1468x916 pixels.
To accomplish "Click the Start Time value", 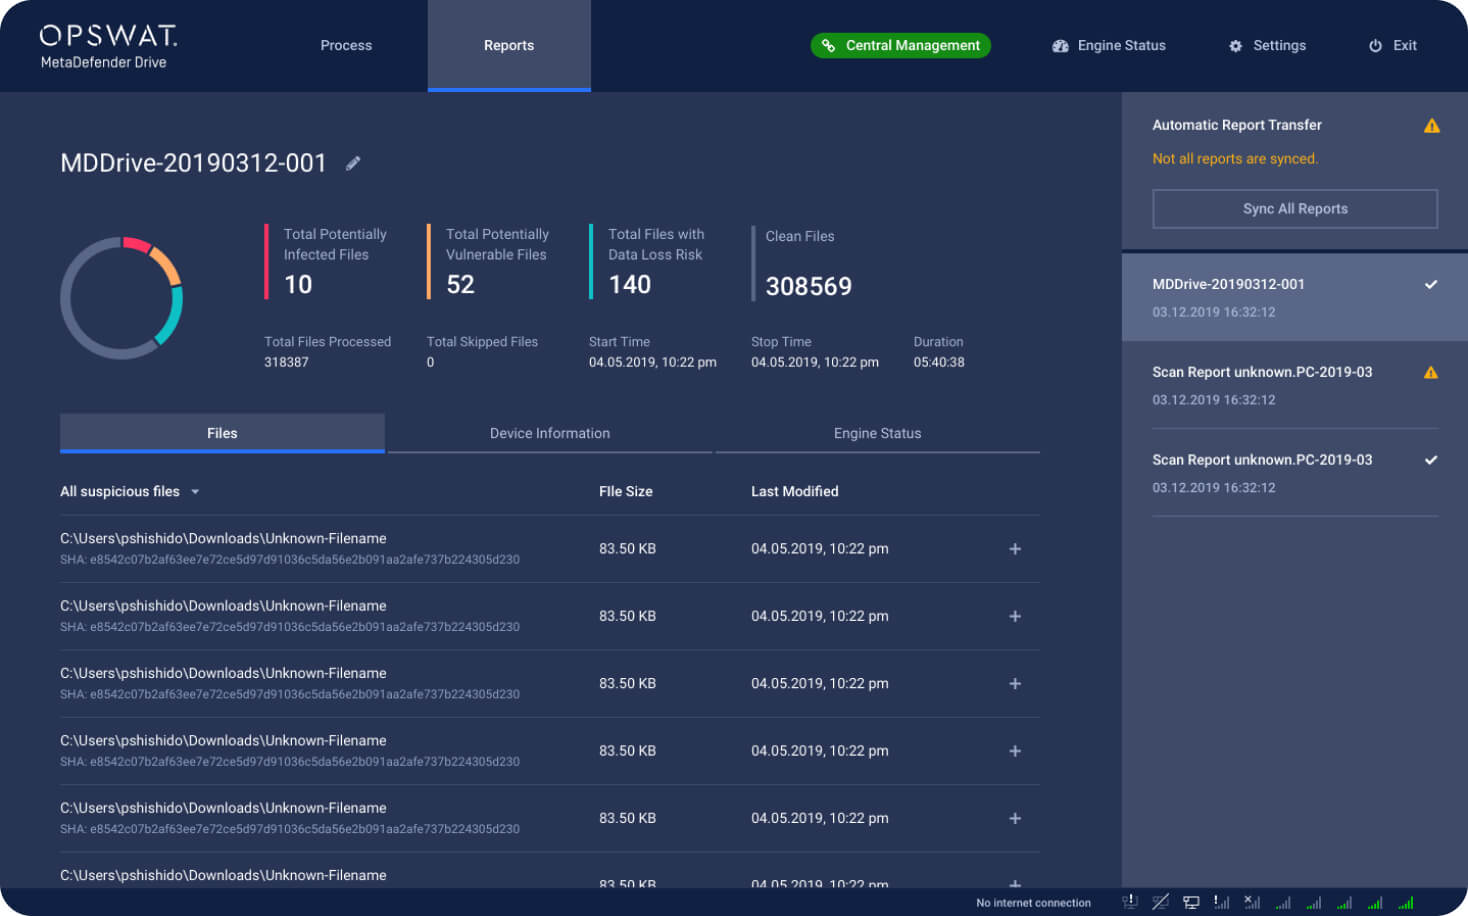I will tap(653, 362).
